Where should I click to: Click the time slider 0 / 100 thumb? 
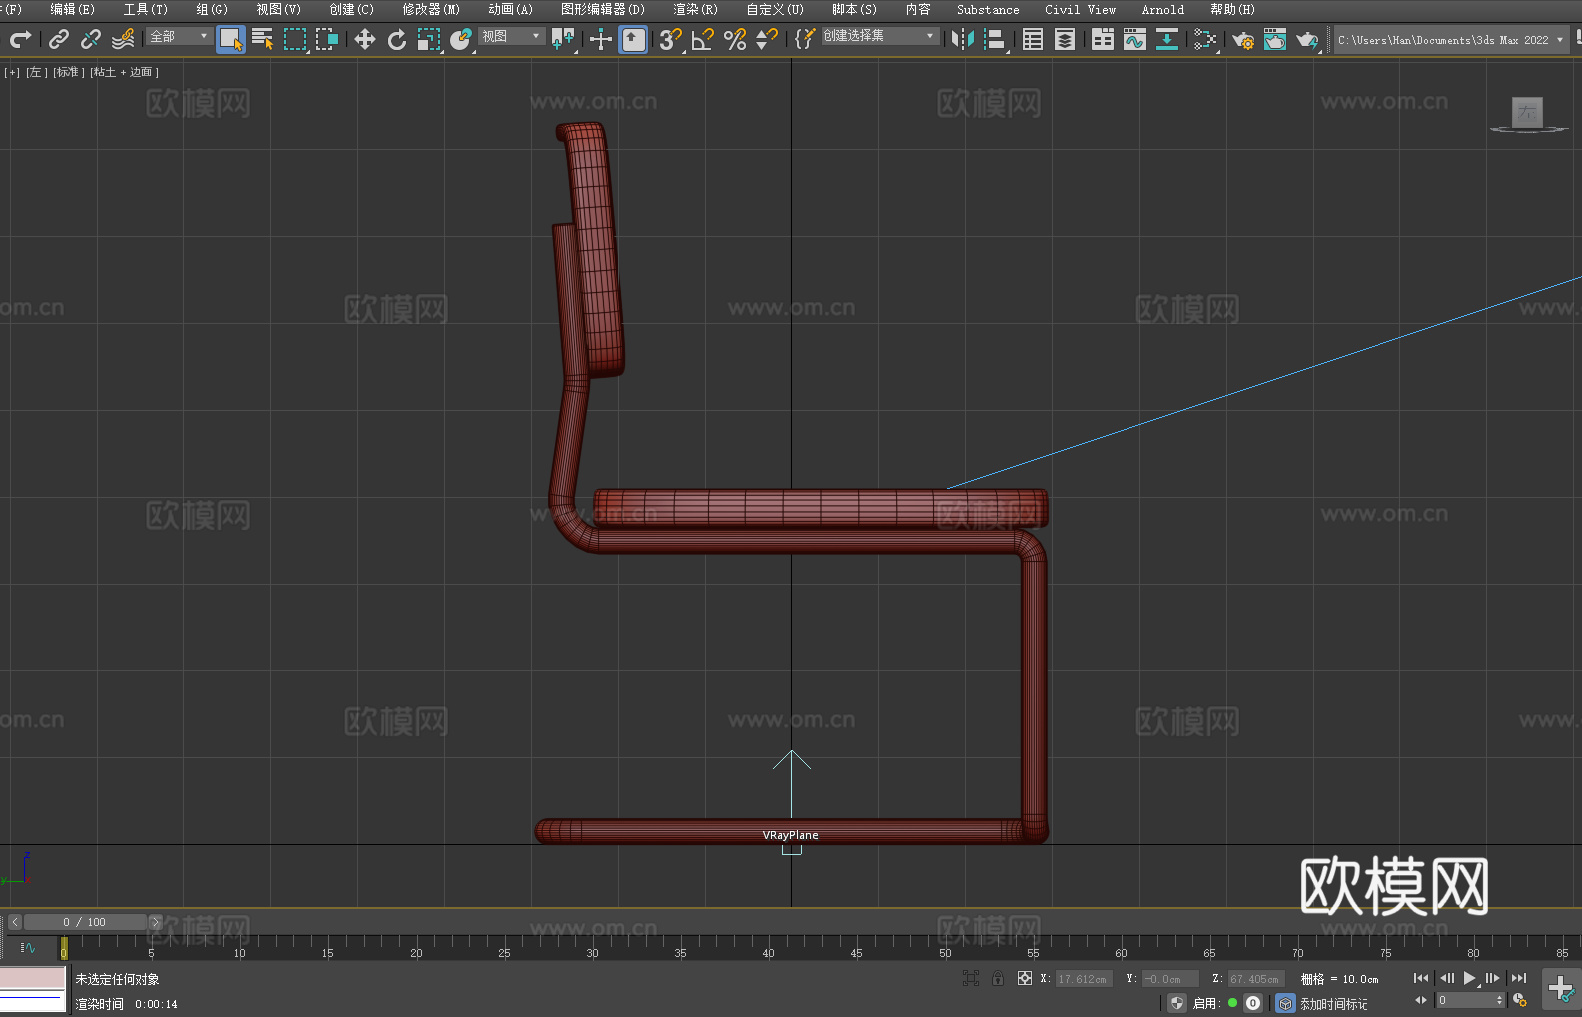click(85, 922)
